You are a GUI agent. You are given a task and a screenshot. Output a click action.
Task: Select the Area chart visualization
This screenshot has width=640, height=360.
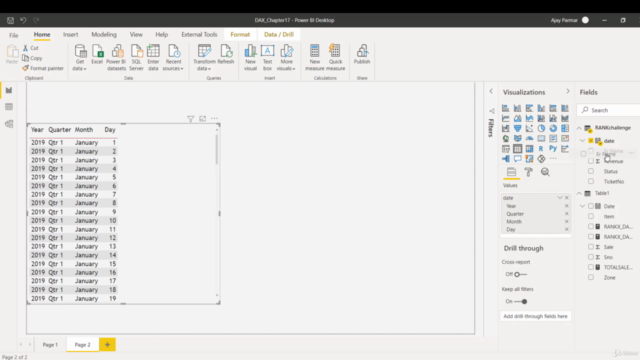pyautogui.click(x=517, y=118)
